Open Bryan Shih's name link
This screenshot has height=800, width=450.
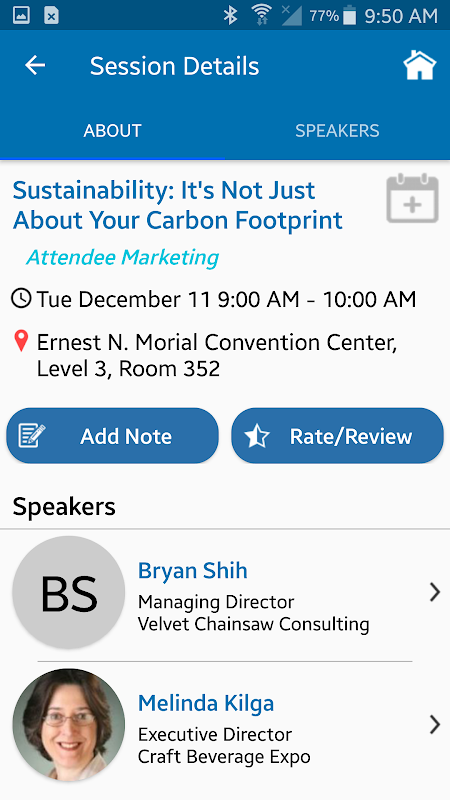click(192, 570)
